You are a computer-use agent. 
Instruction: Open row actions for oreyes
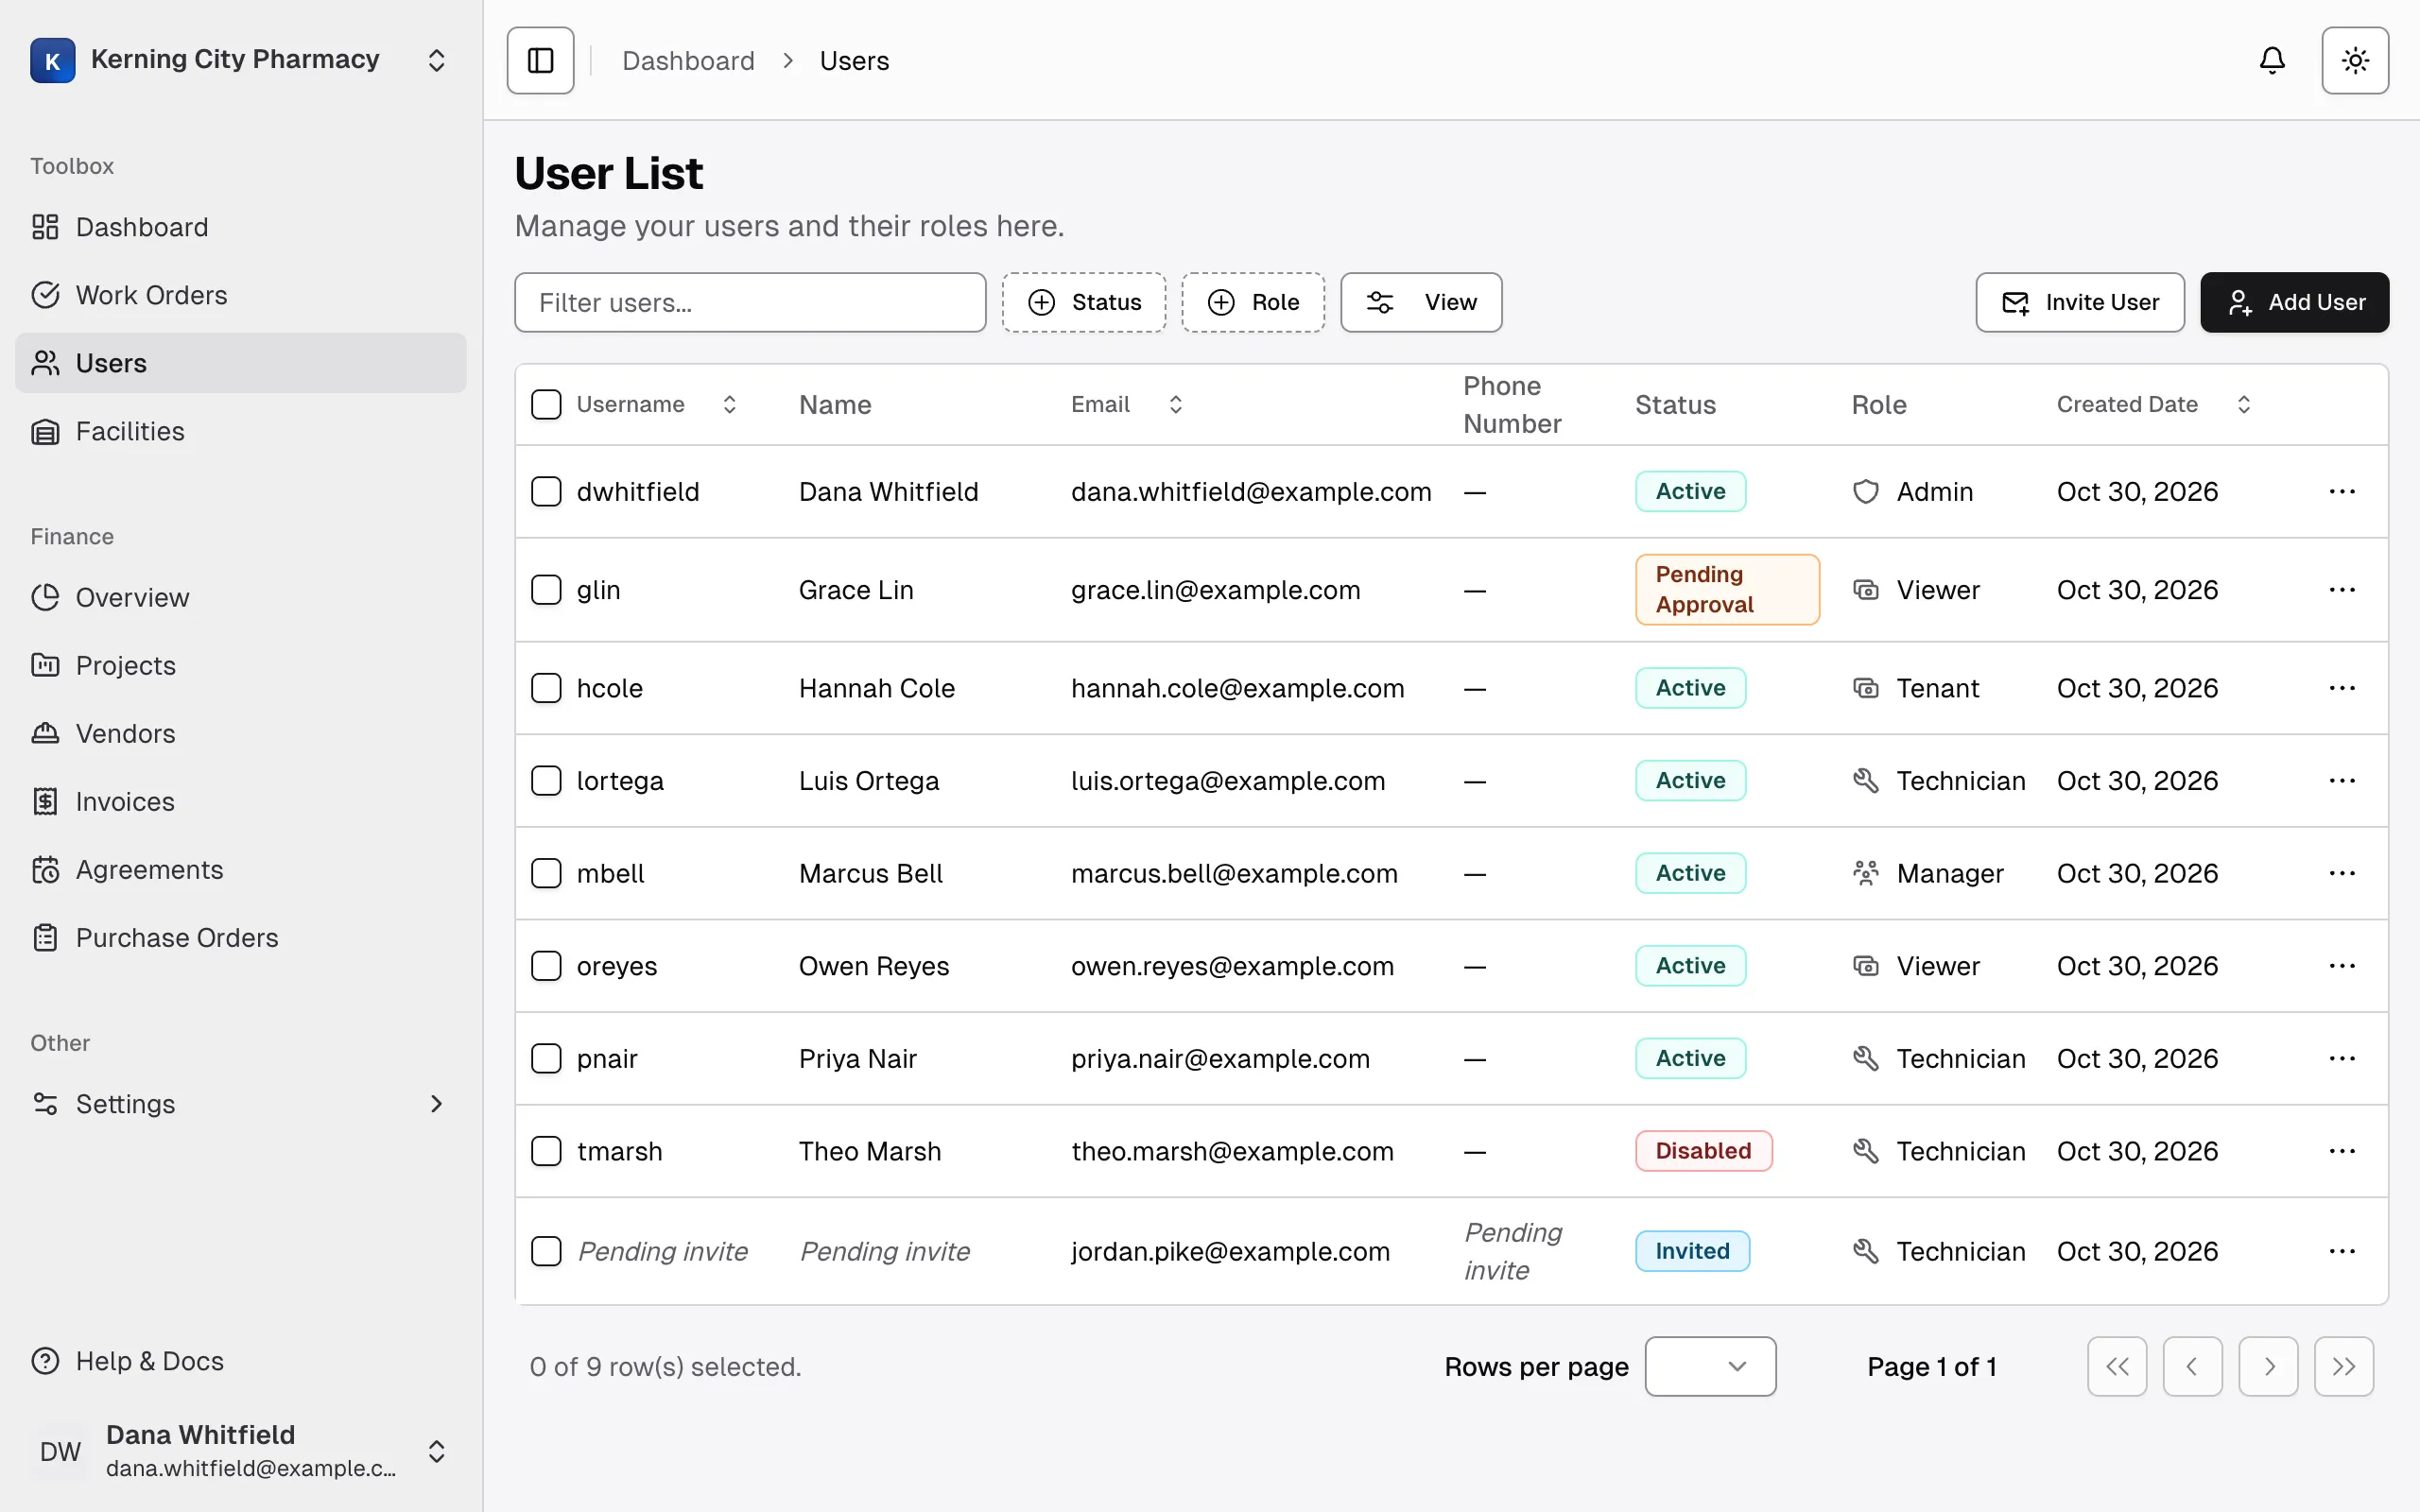(2342, 966)
